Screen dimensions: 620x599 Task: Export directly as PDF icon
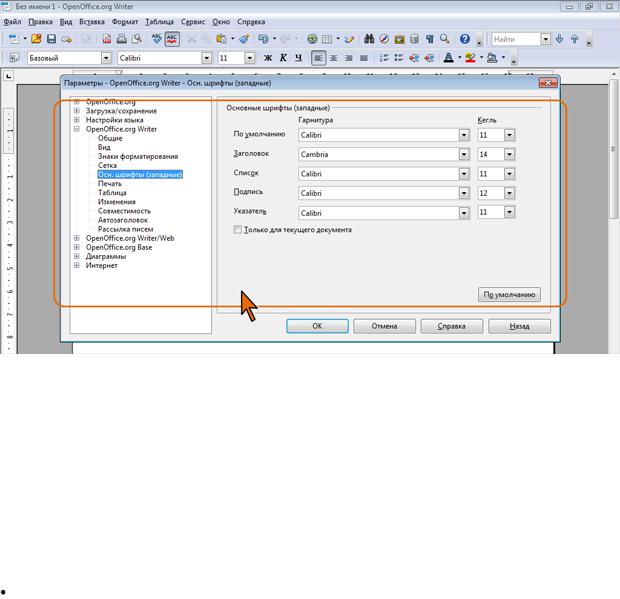[x=107, y=39]
